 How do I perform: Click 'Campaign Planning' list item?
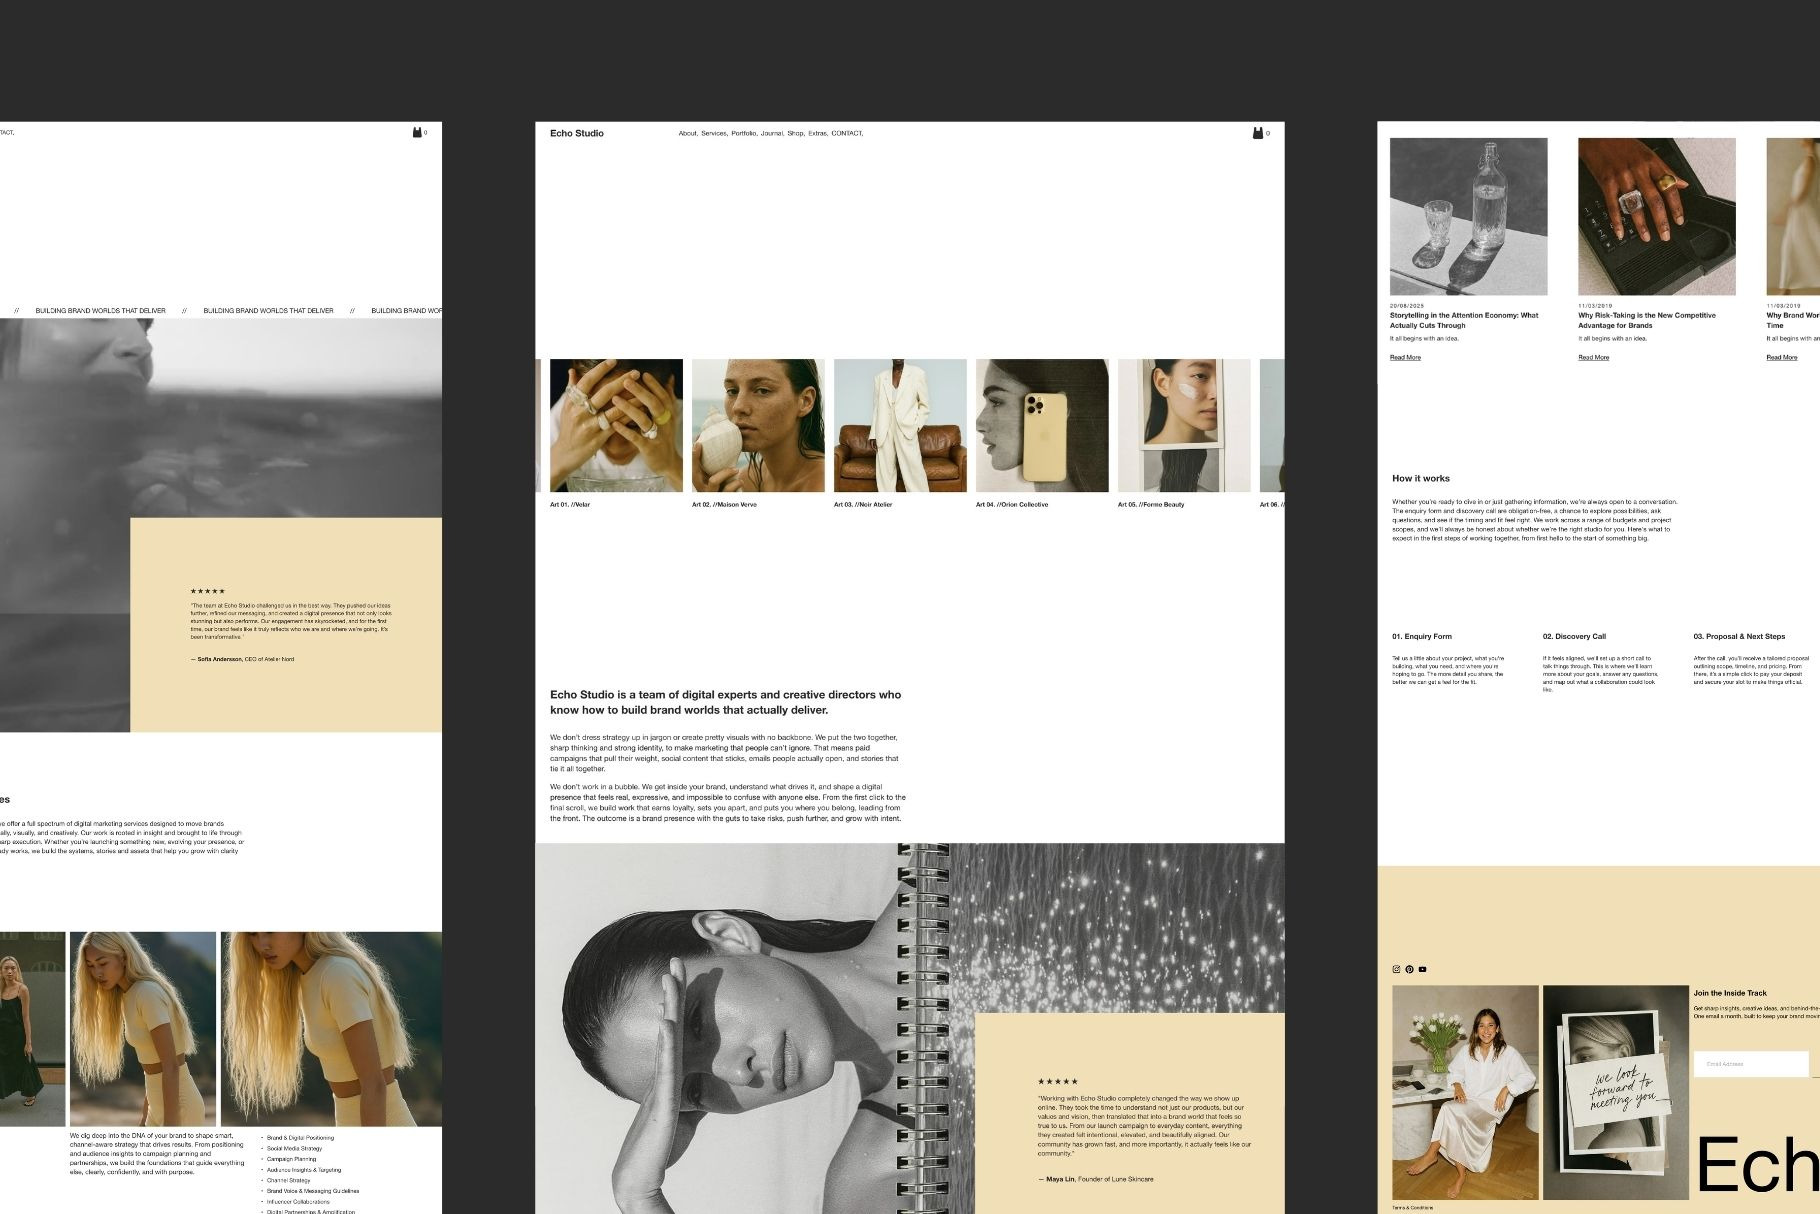pos(291,1159)
